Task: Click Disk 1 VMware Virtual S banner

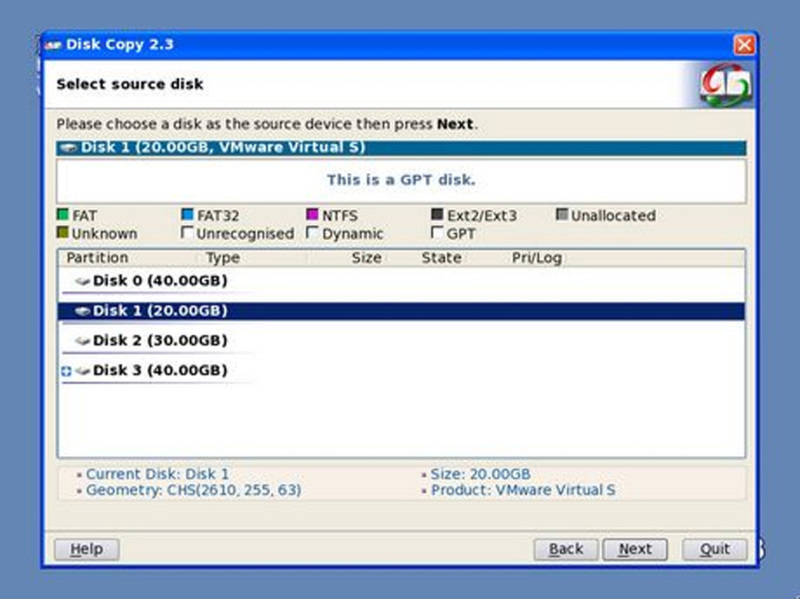Action: [401, 148]
